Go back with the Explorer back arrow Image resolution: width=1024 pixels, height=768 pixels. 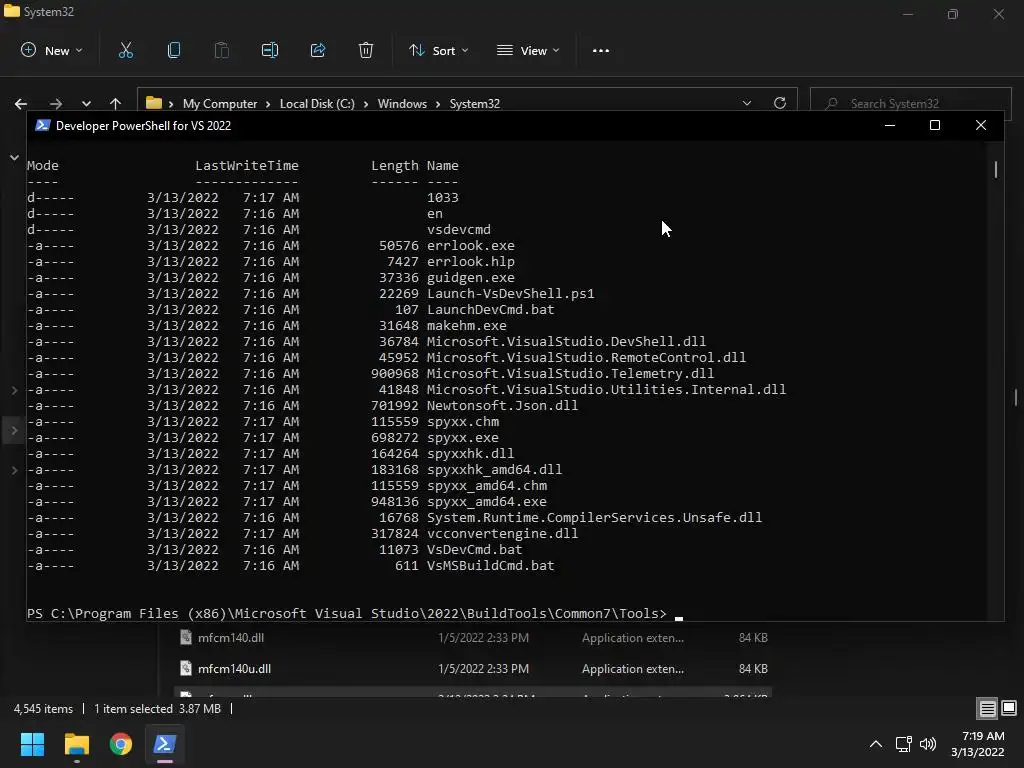[x=21, y=103]
